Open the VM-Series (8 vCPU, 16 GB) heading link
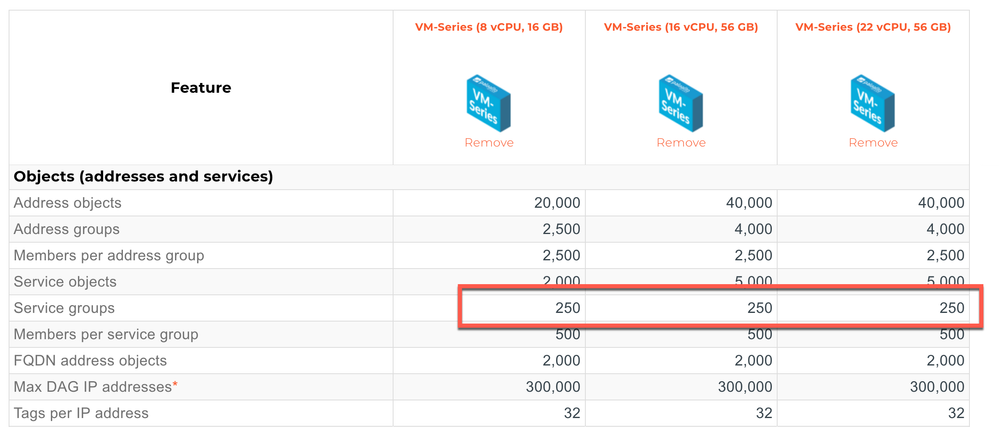The width and height of the screenshot is (999, 427). (x=489, y=28)
